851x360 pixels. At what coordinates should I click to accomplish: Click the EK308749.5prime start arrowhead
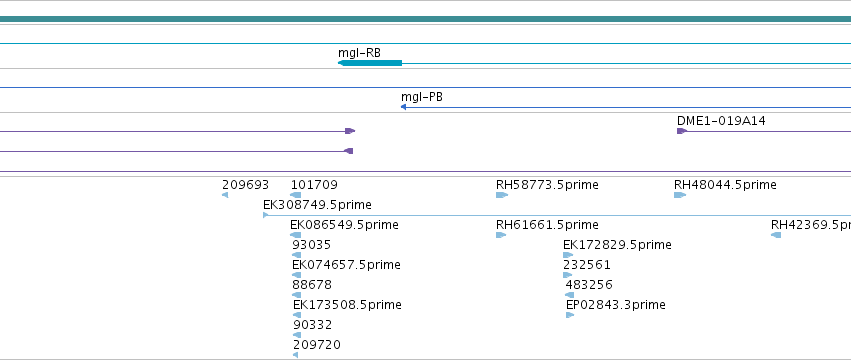(266, 215)
